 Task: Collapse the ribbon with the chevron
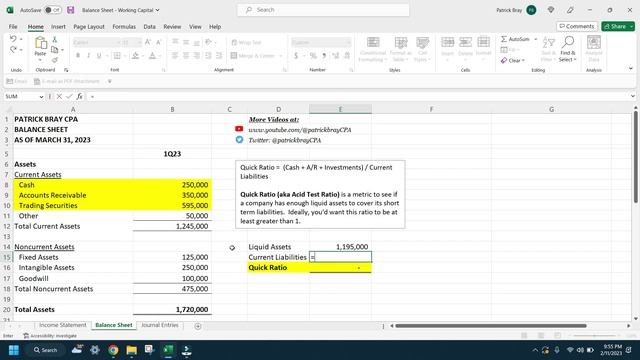631,69
